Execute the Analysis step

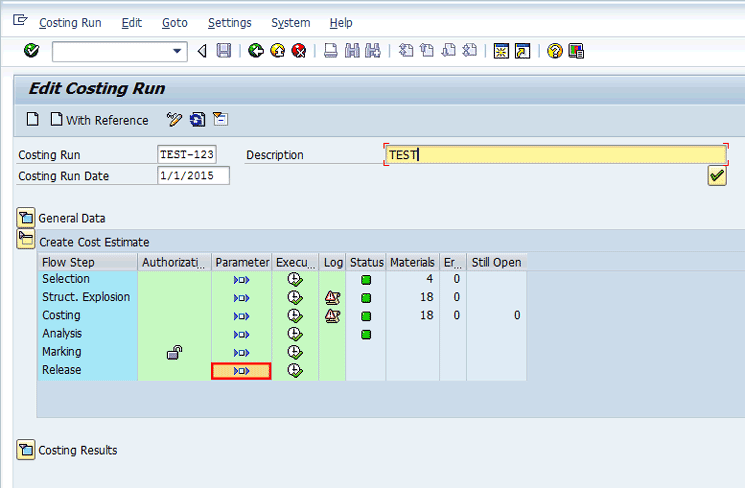295,334
